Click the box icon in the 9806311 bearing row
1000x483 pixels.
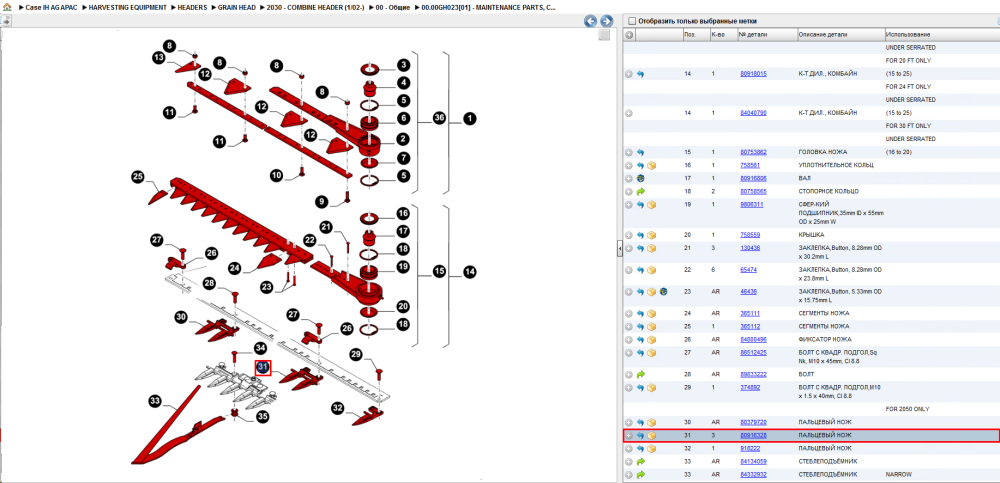(652, 205)
